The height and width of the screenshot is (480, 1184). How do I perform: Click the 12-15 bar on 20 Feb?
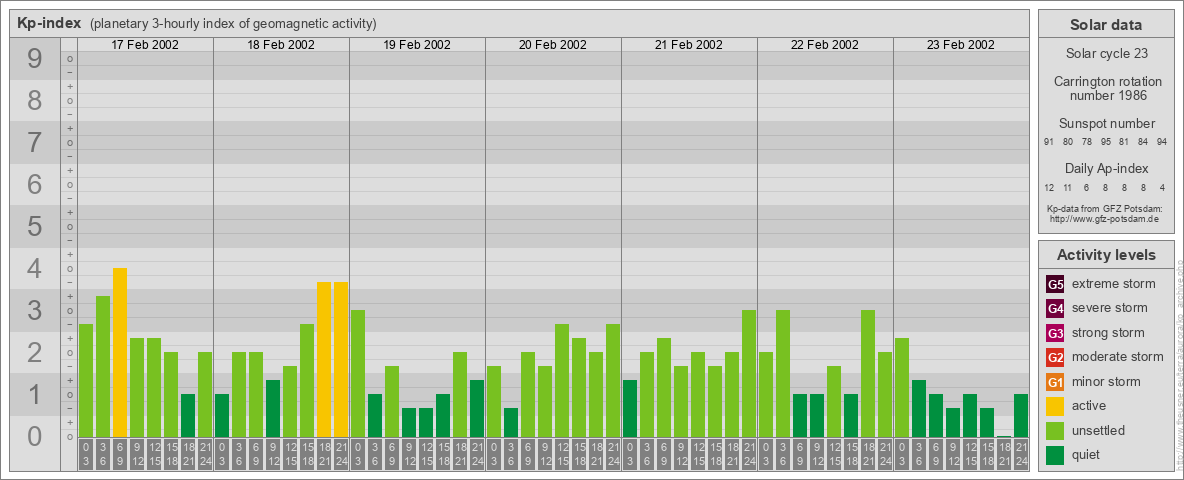tap(562, 380)
